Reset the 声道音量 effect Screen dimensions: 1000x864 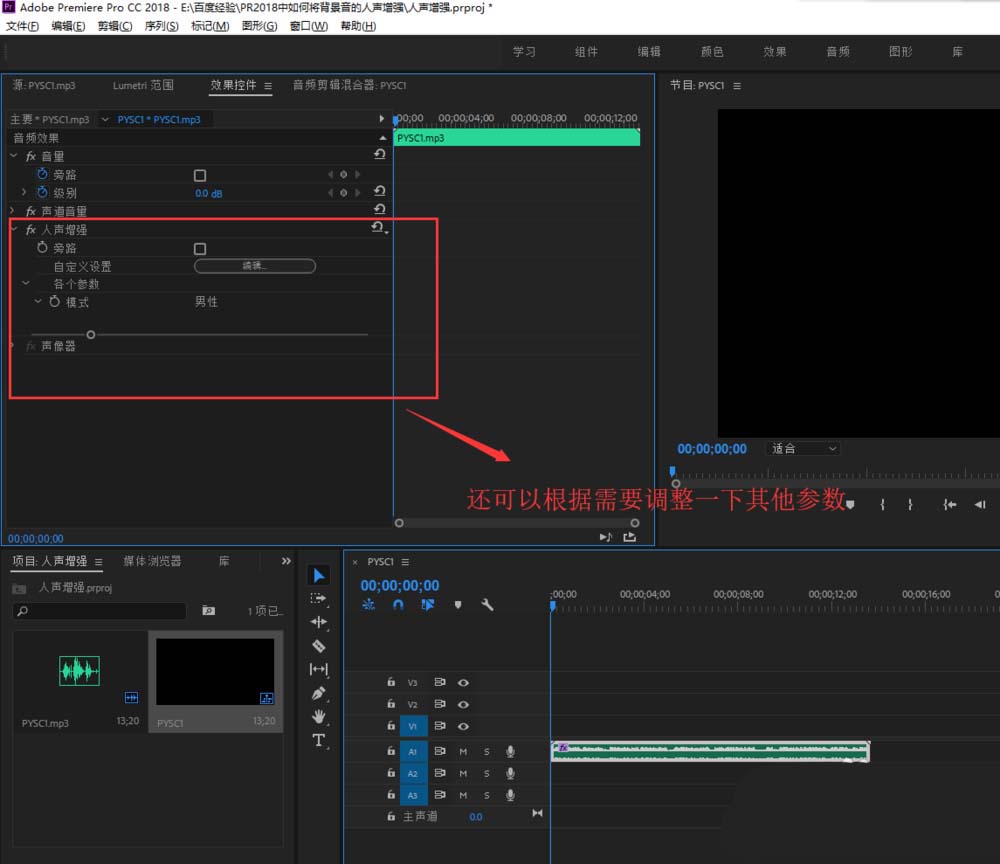point(379,209)
